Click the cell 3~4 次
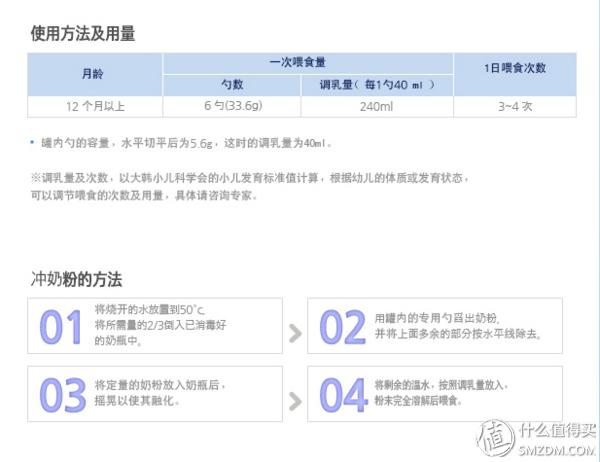600x462 pixels. point(515,106)
